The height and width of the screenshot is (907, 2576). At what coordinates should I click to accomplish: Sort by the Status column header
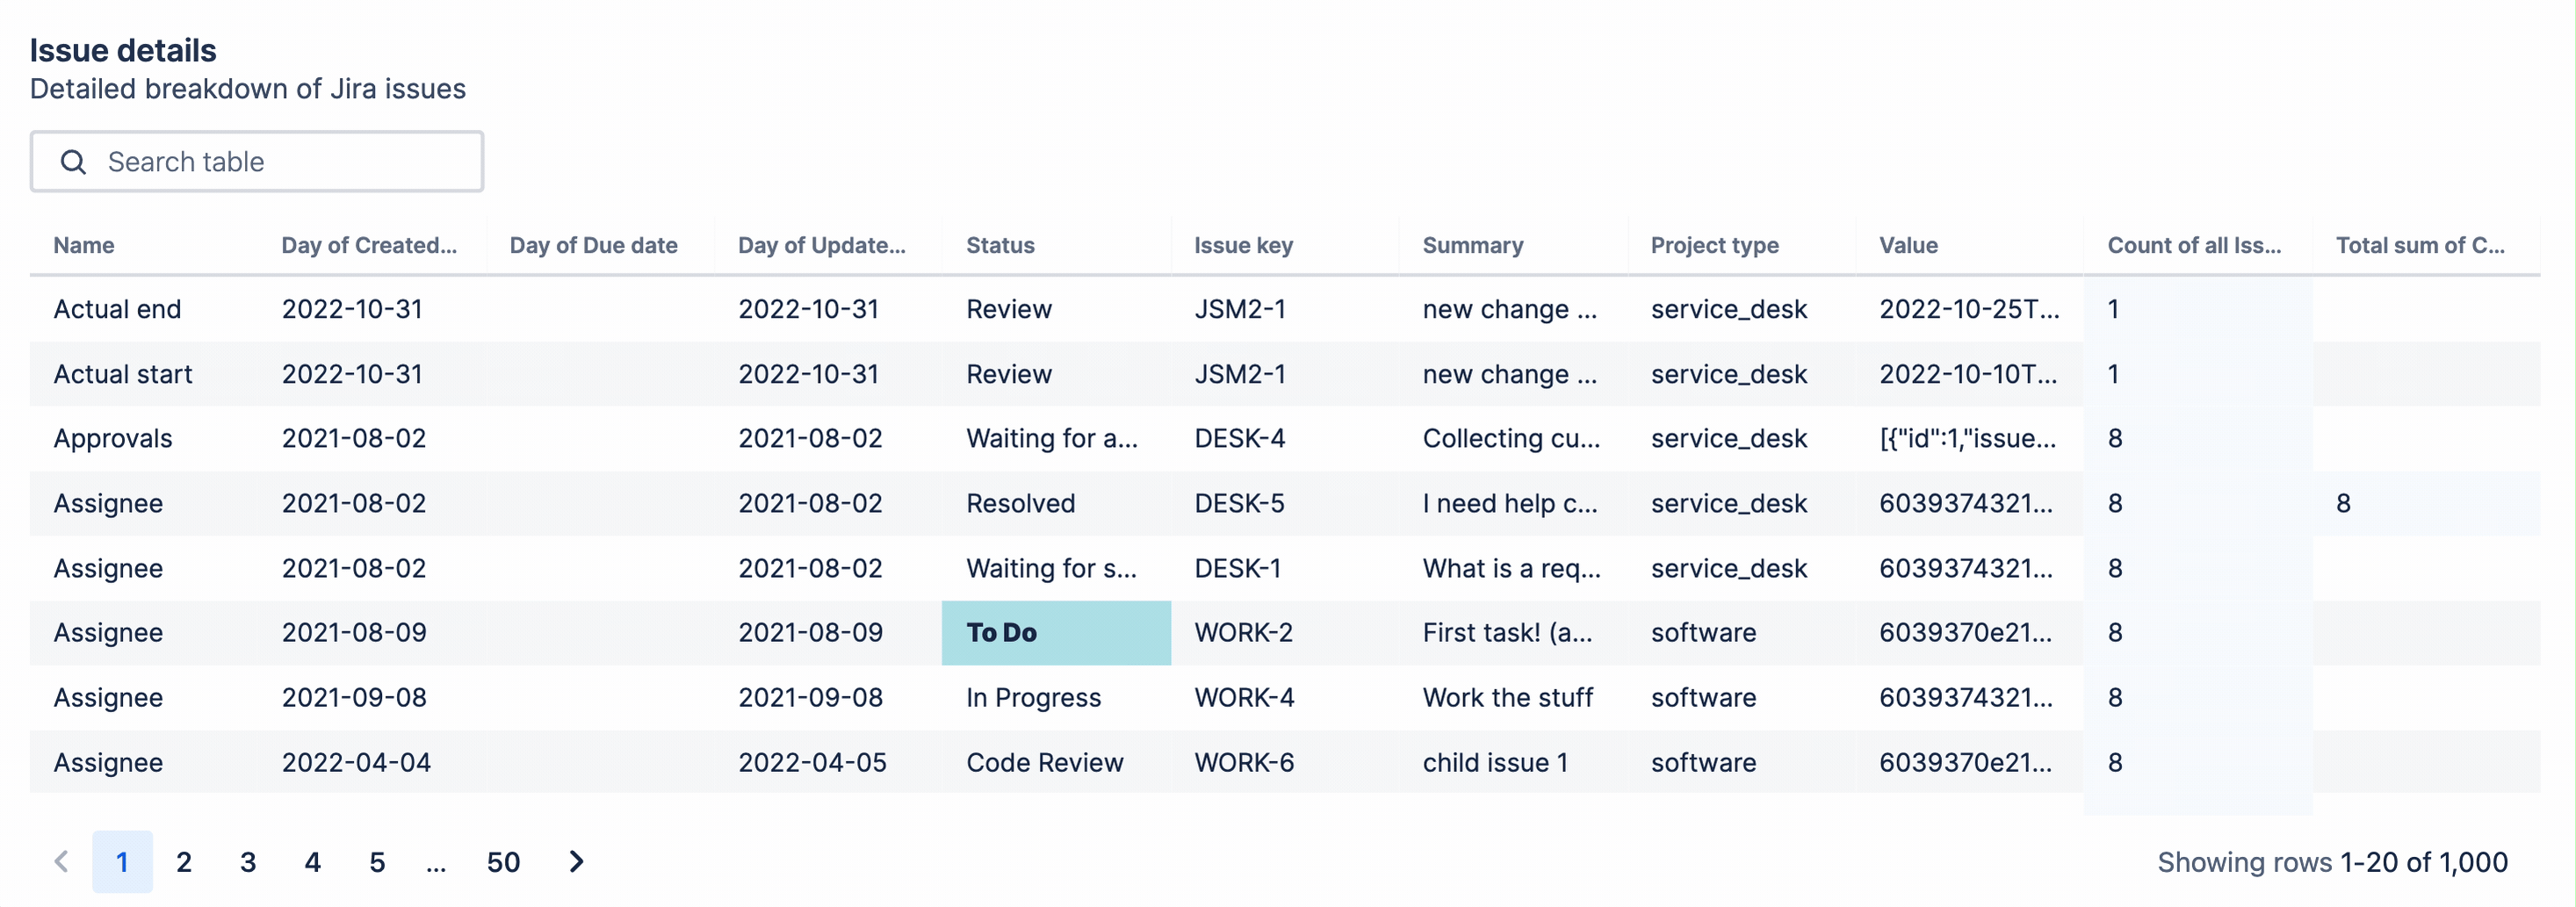[1000, 245]
